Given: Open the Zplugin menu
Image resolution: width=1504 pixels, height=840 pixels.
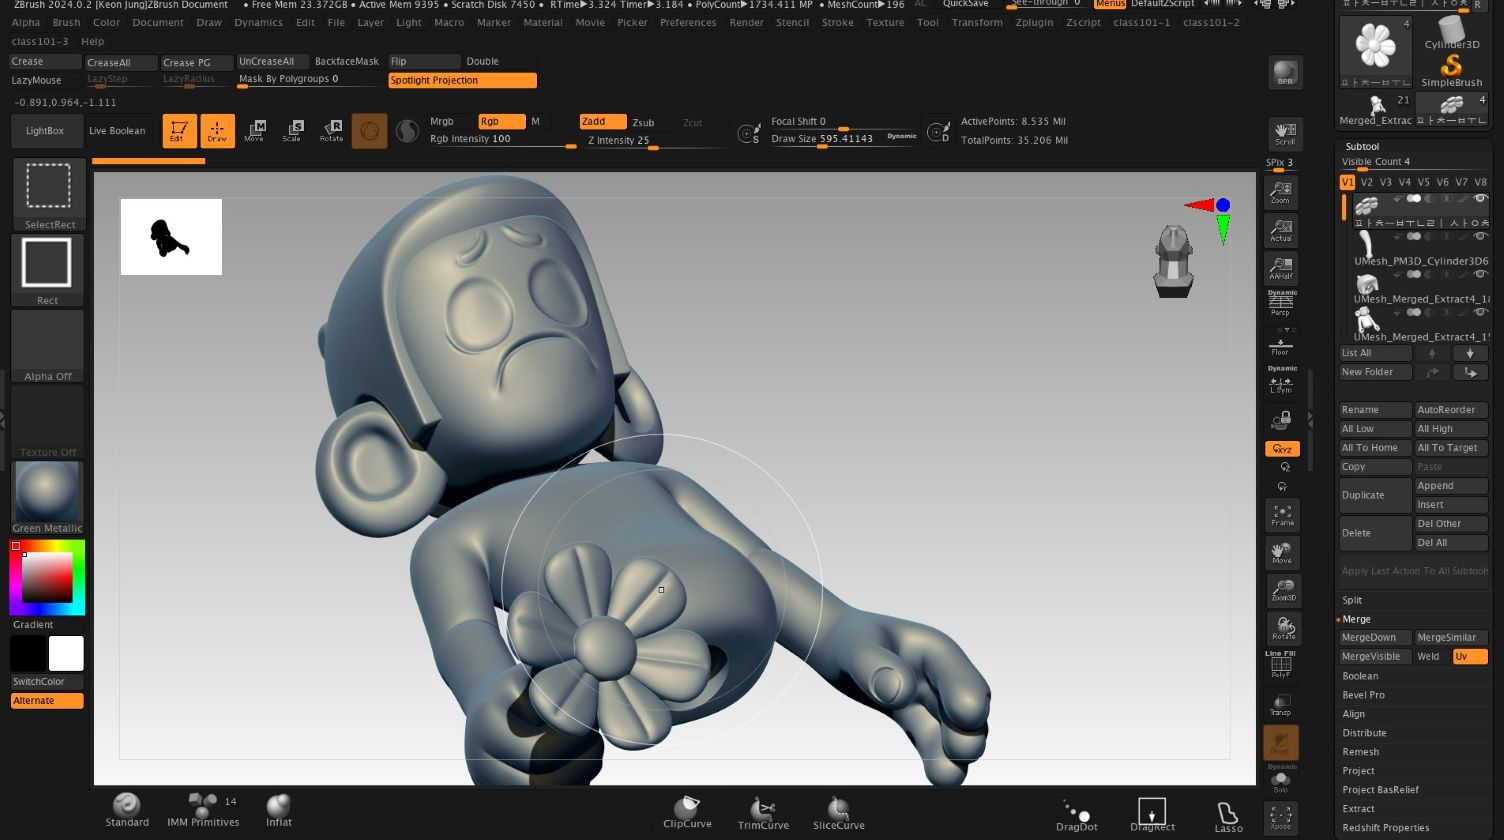Looking at the screenshot, I should tap(1033, 22).
